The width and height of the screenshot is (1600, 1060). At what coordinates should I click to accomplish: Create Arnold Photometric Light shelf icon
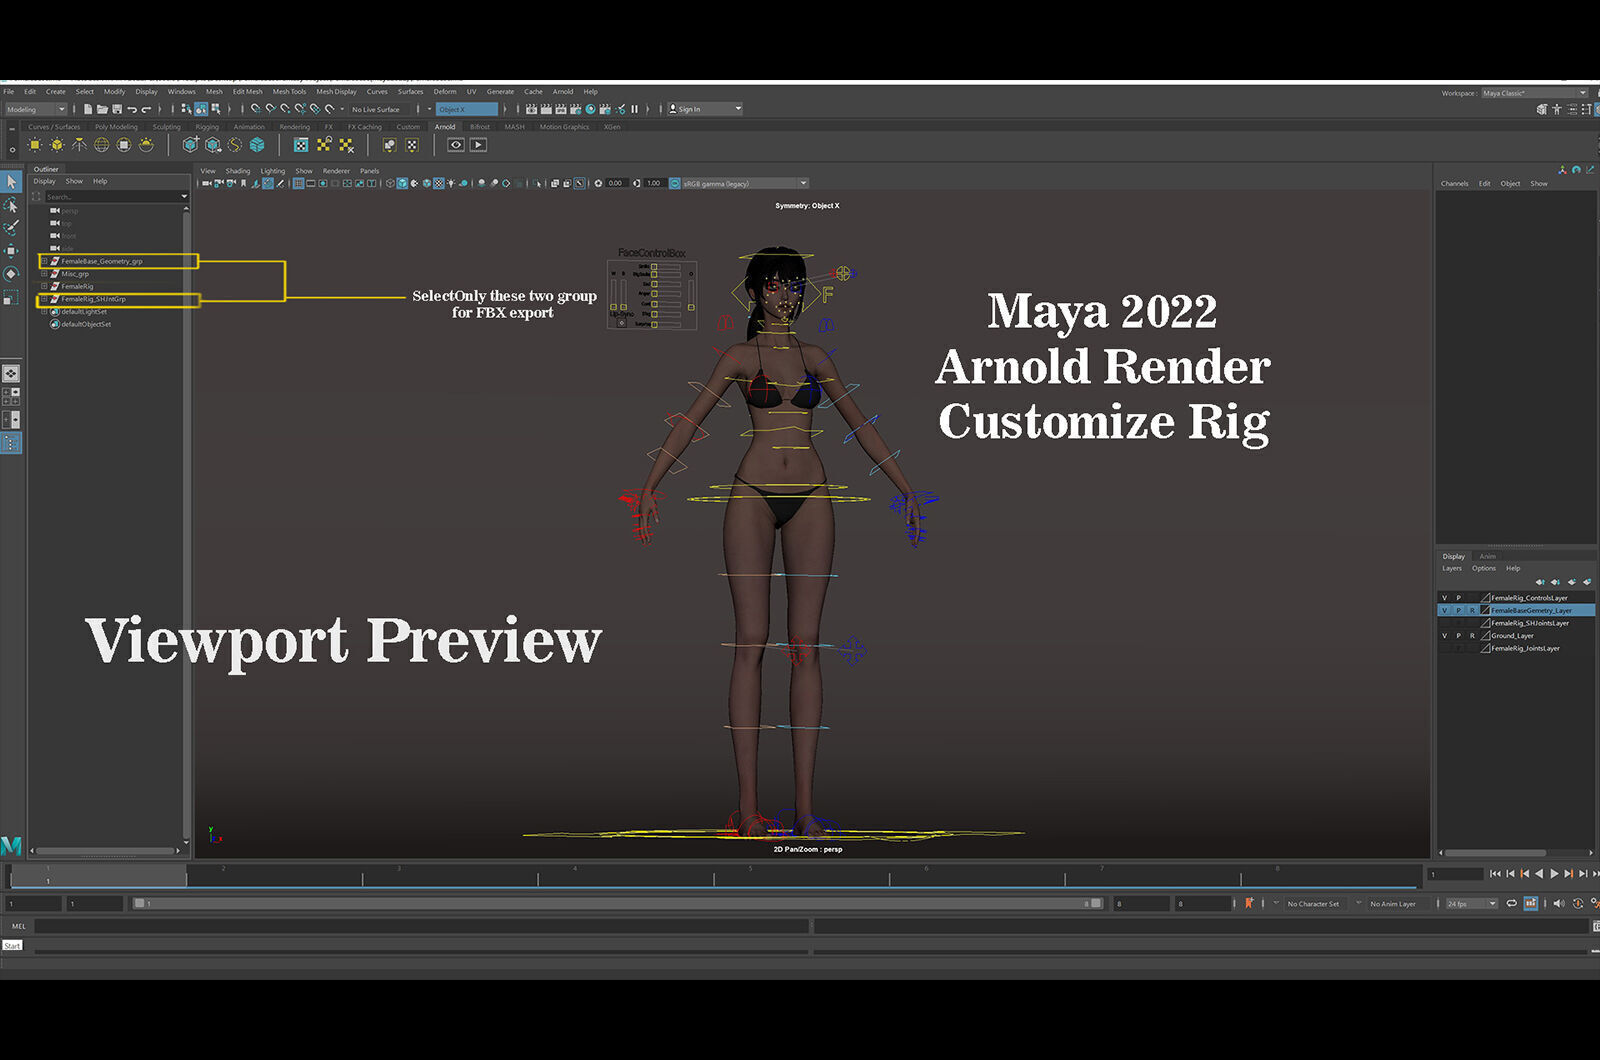pyautogui.click(x=79, y=145)
